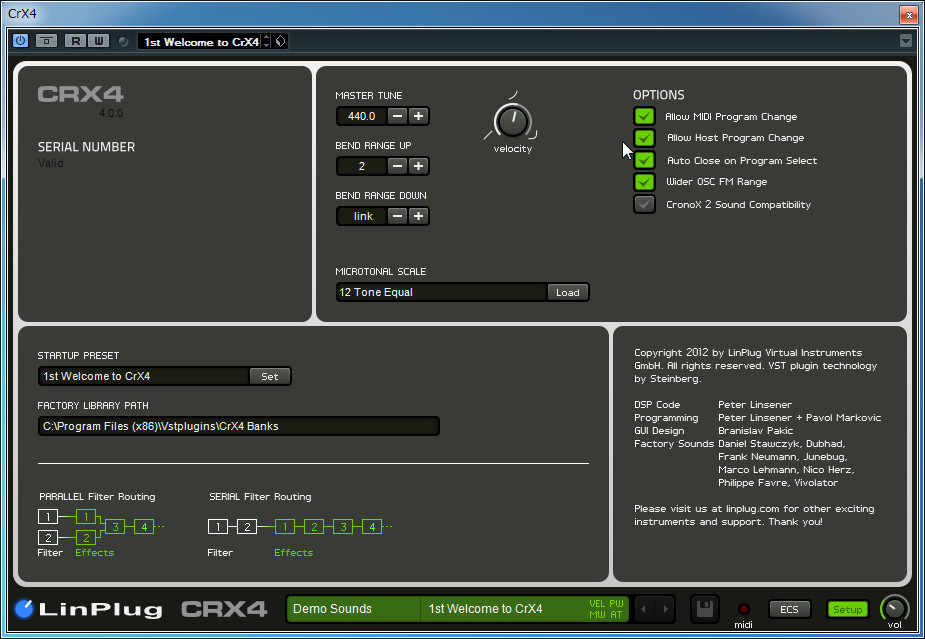Click the MW indicator in the preset display
The height and width of the screenshot is (639, 925).
(597, 615)
